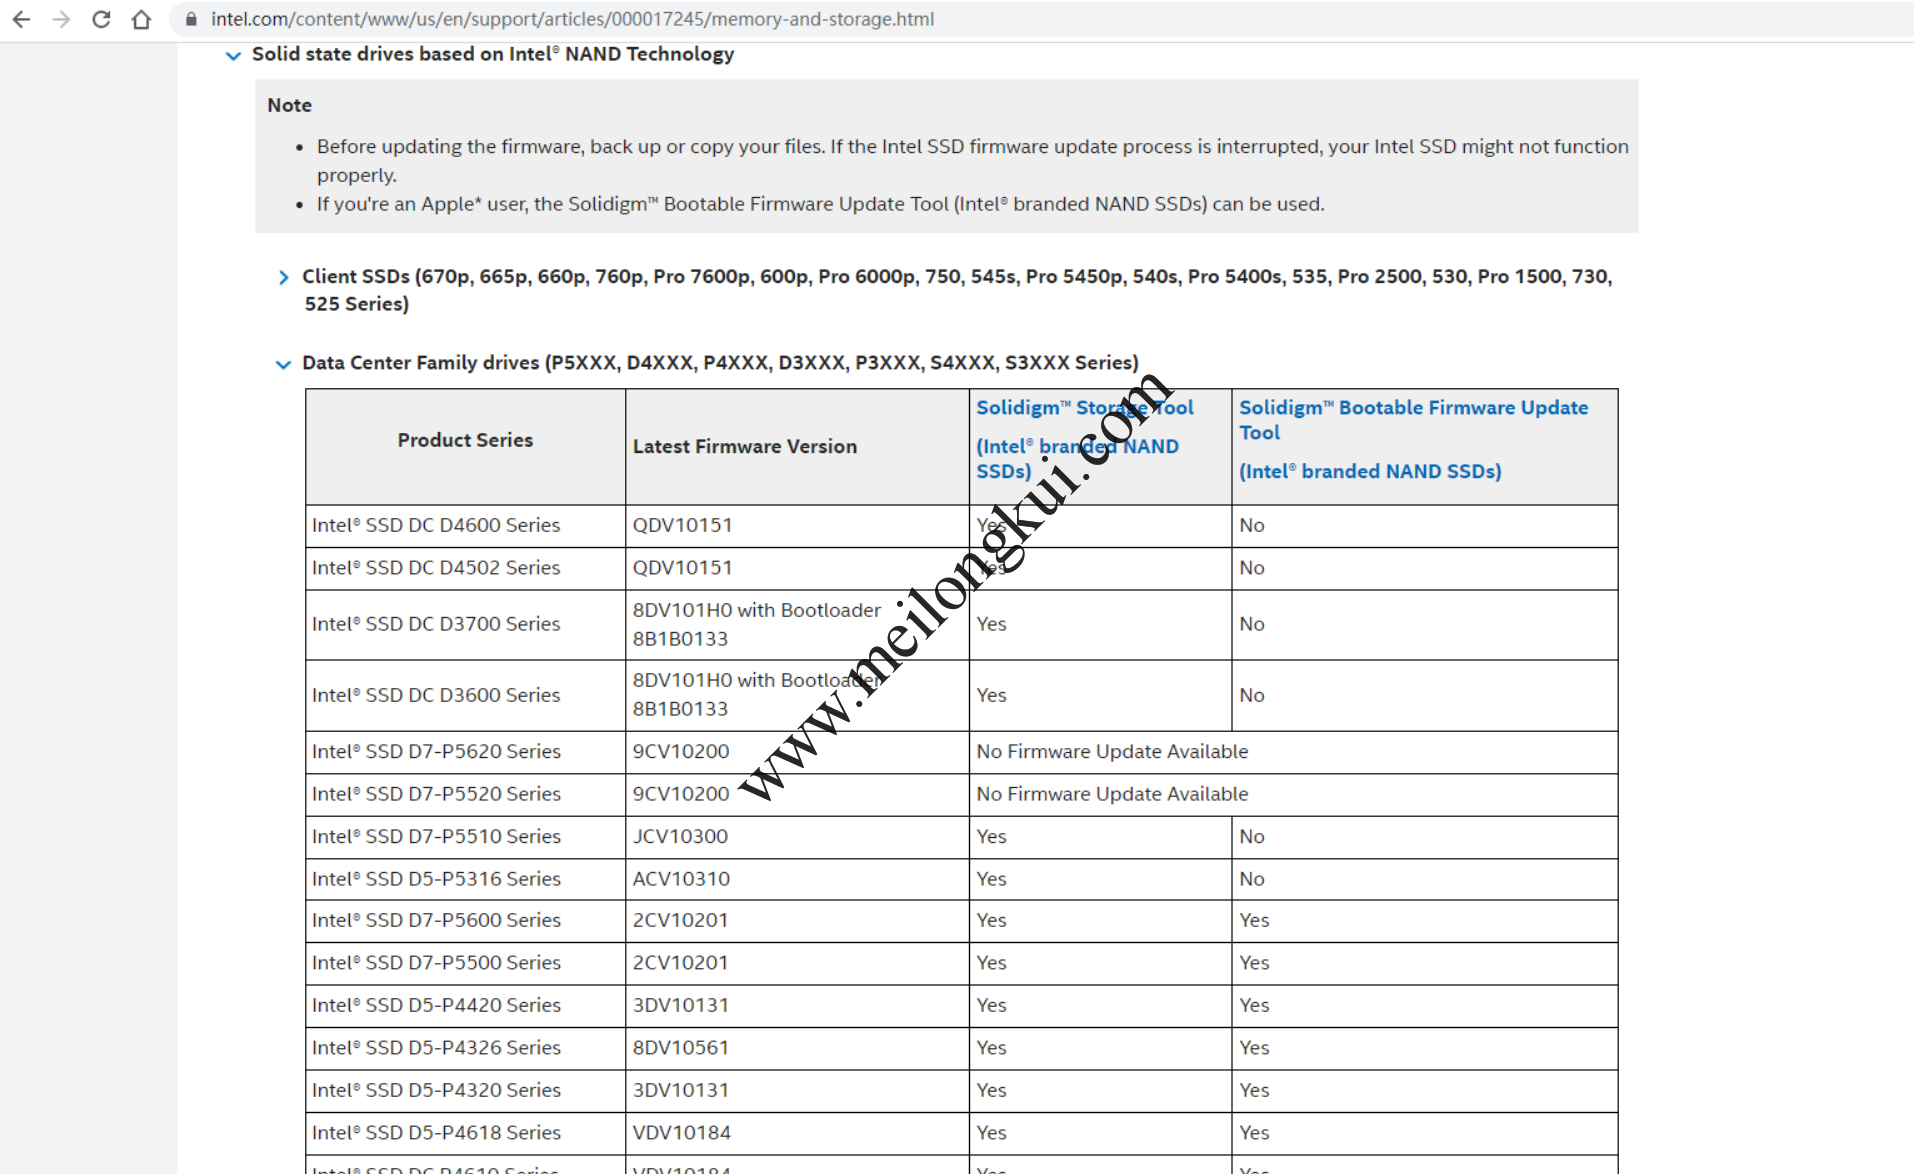
Task: Open the Solidigm Storage Tool link
Action: coord(1085,408)
